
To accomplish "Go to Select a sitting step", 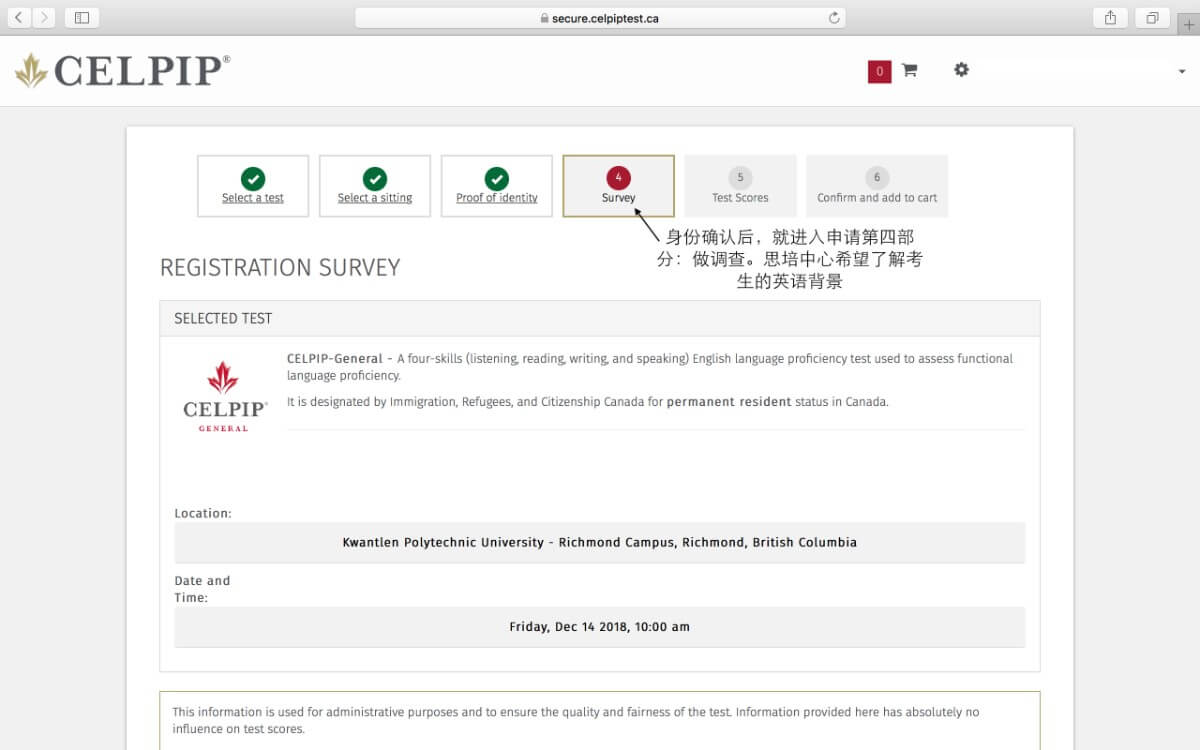I will tap(375, 186).
